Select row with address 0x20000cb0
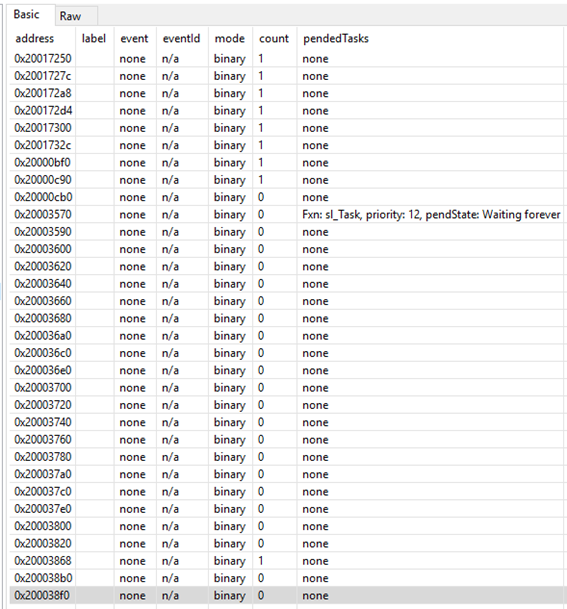 (x=287, y=197)
